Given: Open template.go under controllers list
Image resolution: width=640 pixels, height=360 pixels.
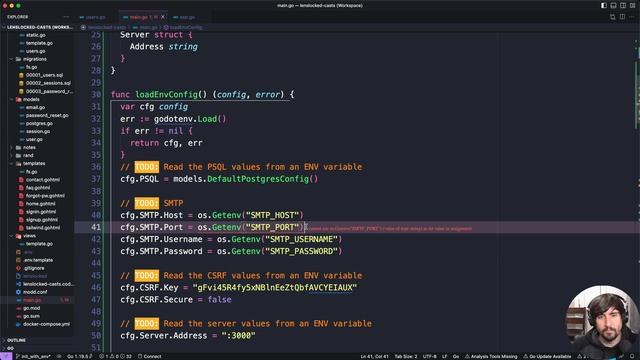Looking at the screenshot, I should tap(39, 43).
